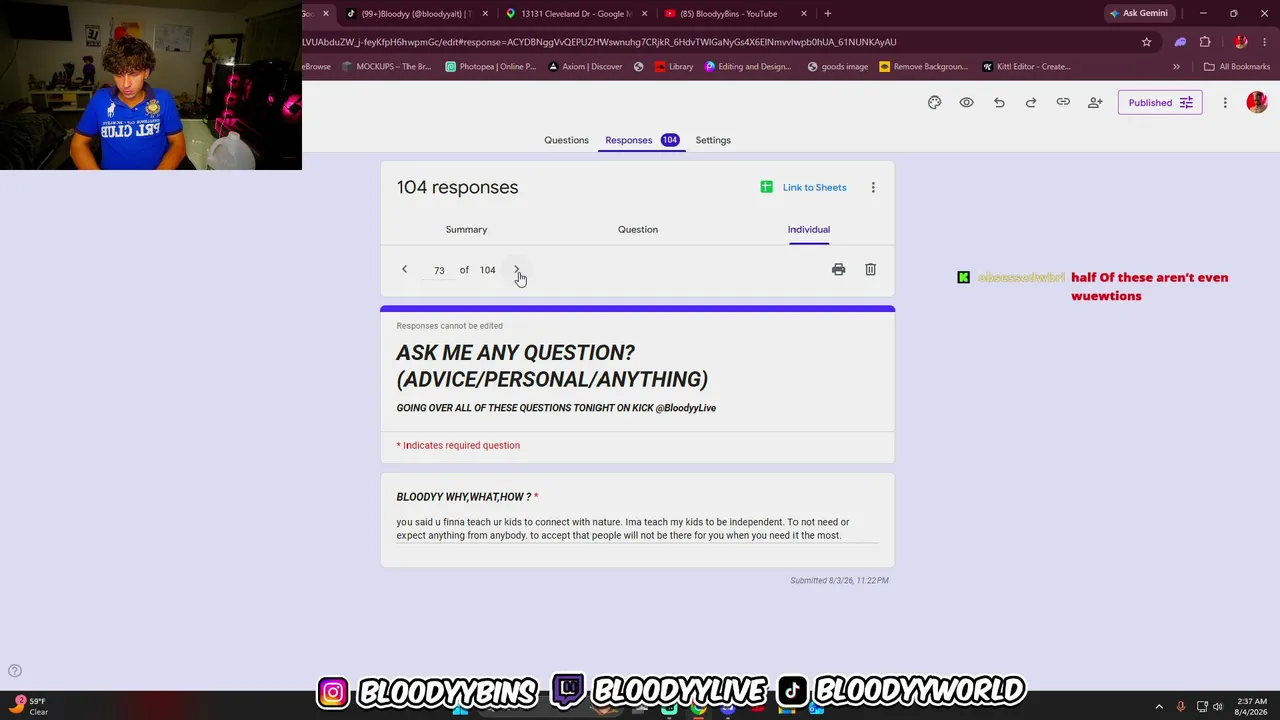This screenshot has width=1280, height=720.
Task: Open the Chrome extensions puzzle icon
Action: [x=1205, y=42]
